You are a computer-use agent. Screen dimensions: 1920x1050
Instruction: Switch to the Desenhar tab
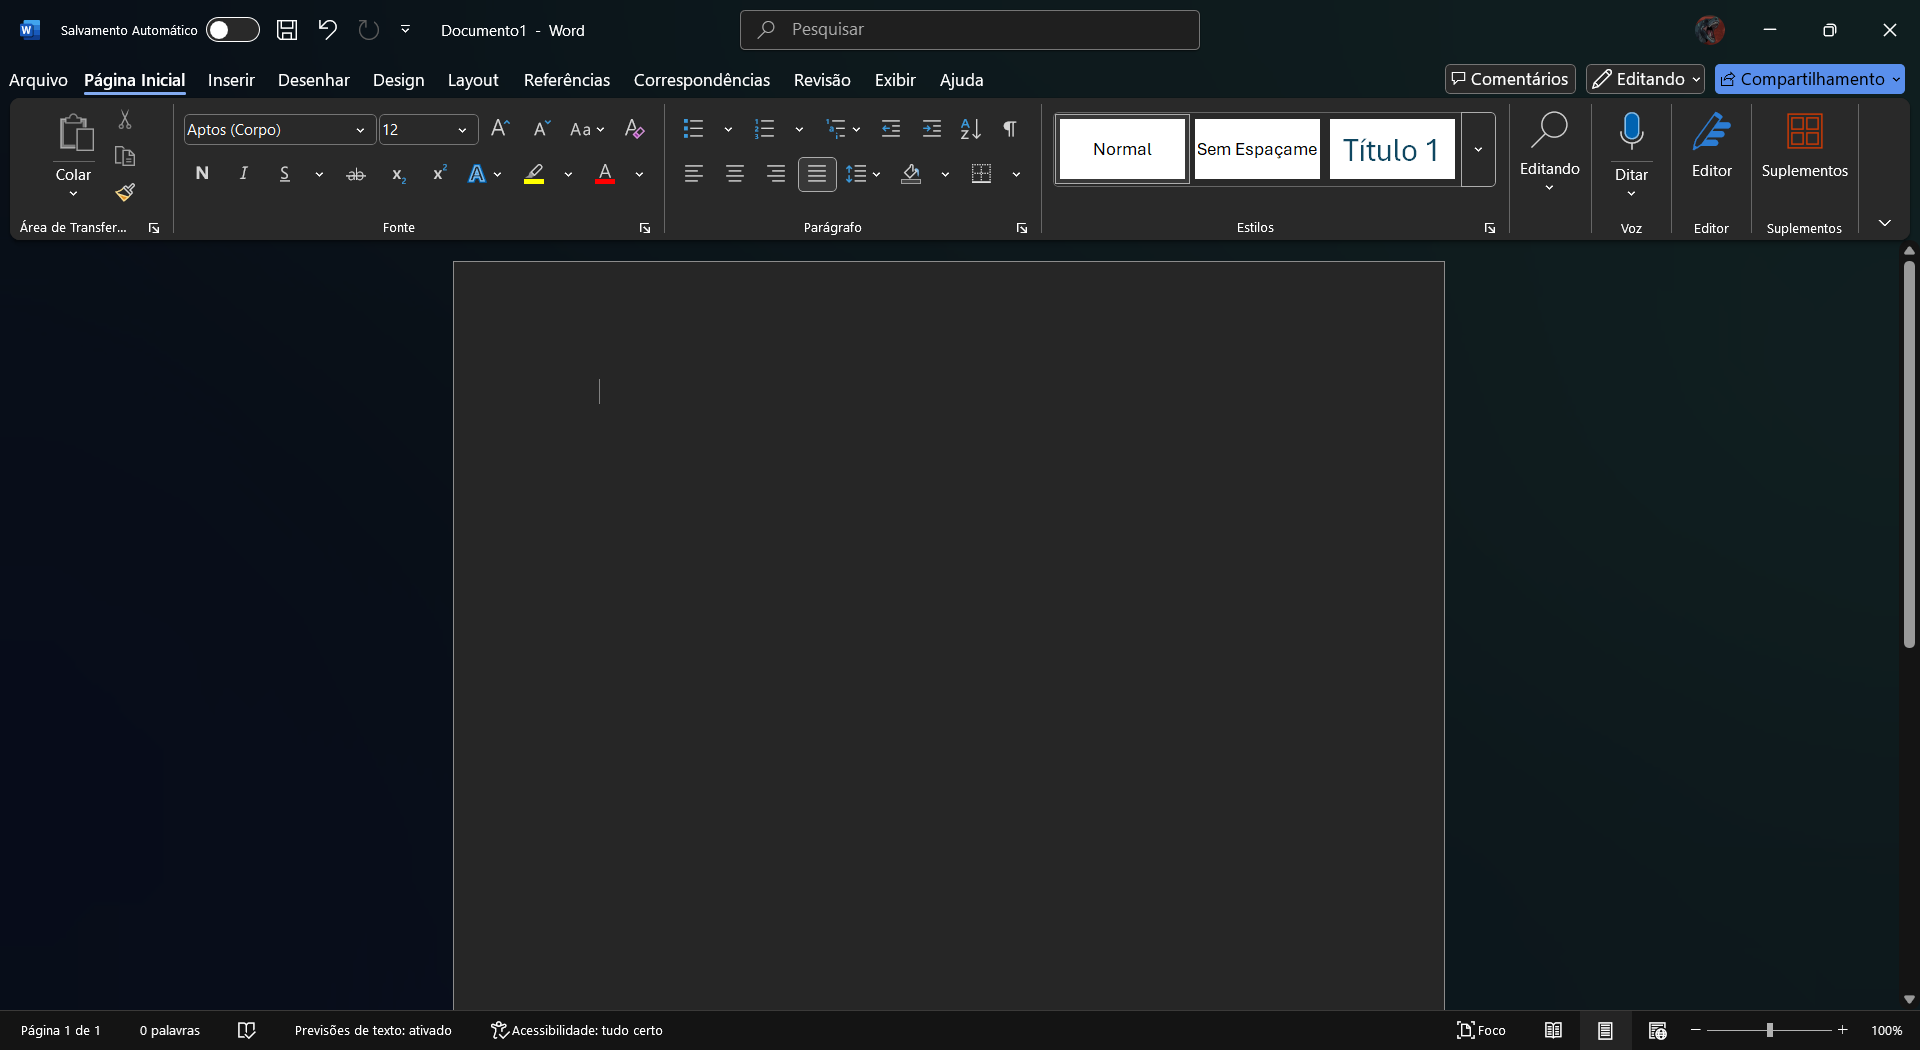pos(314,80)
